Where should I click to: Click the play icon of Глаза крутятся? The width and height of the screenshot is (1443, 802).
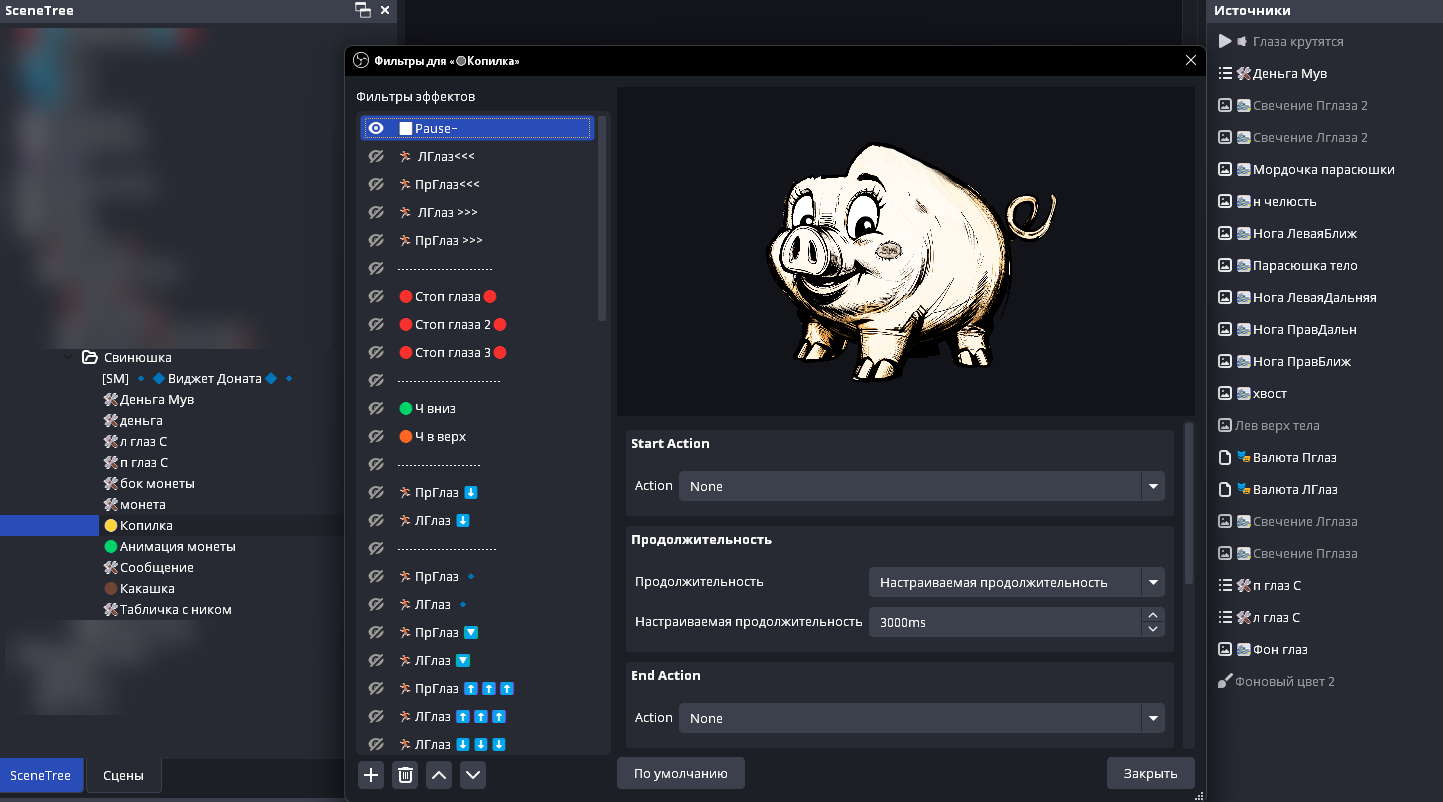point(1225,41)
